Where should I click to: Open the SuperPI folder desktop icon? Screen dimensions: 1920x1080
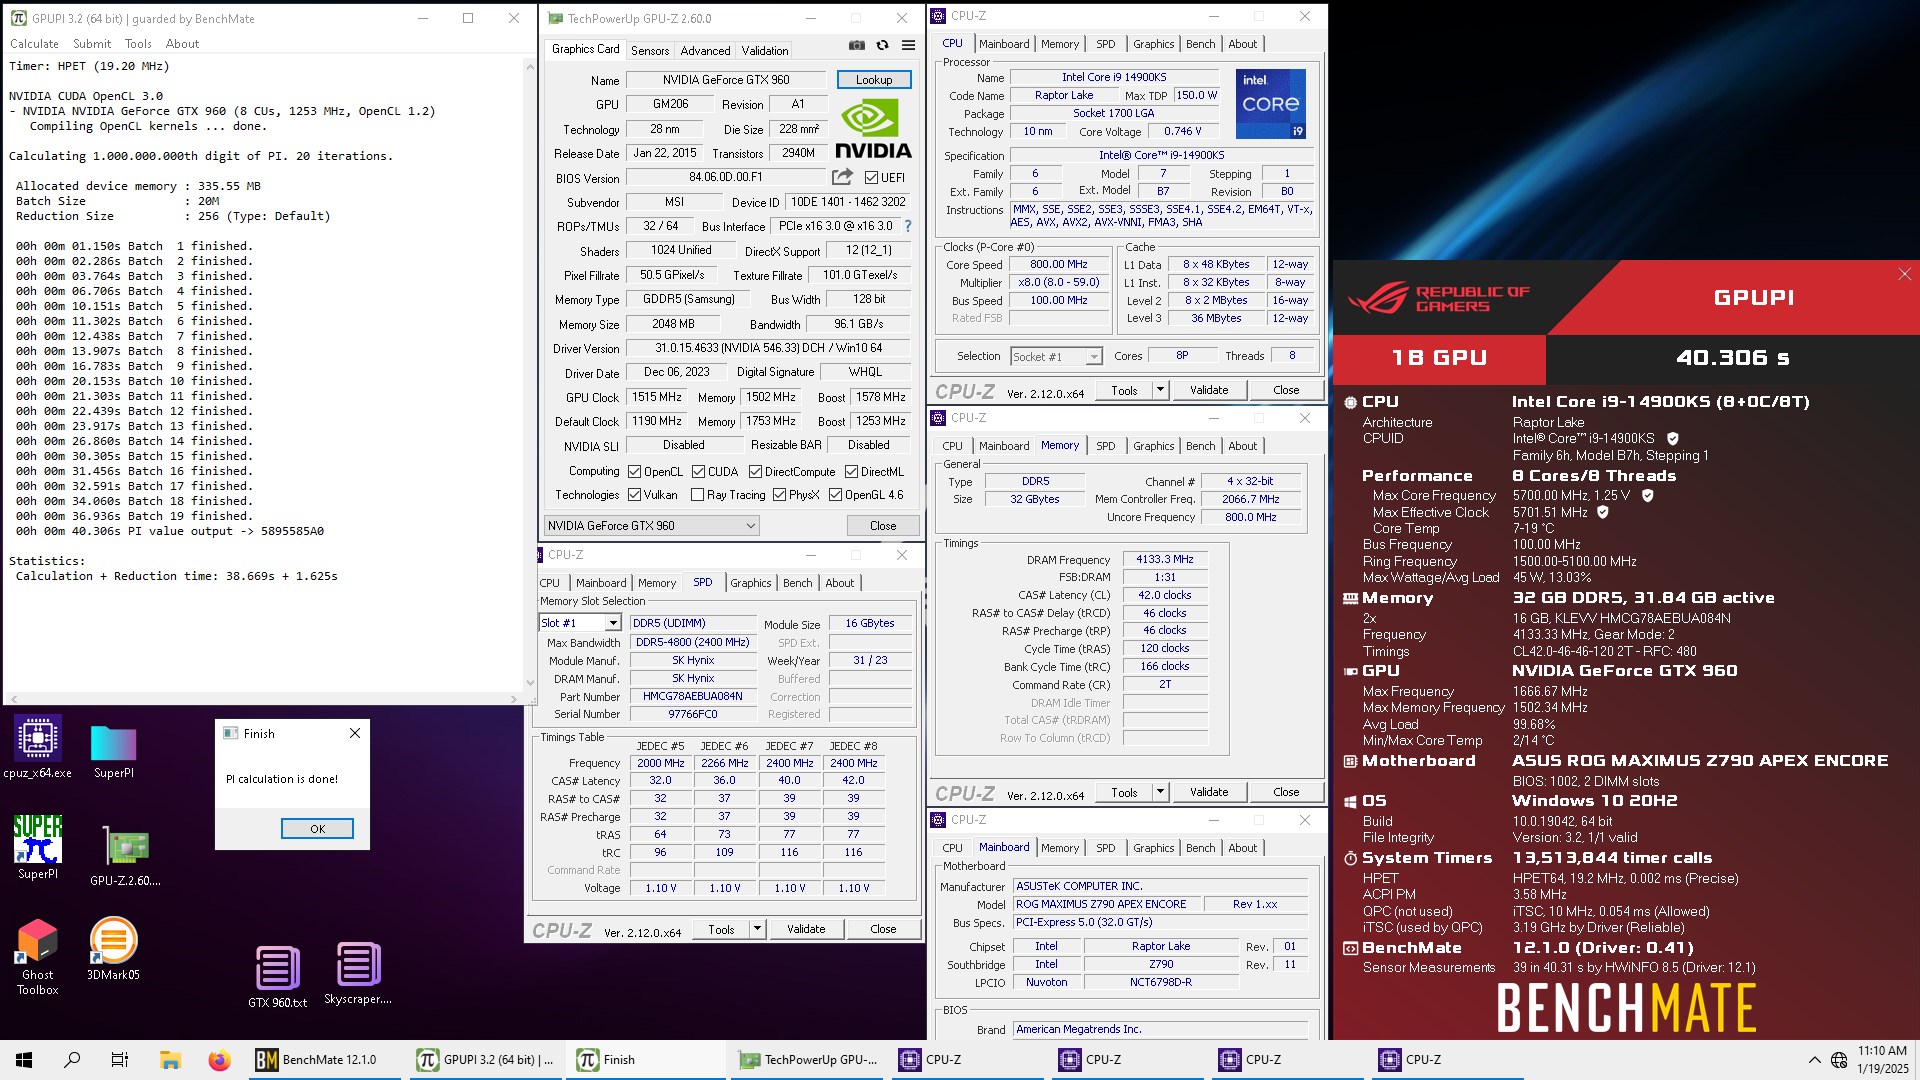[x=113, y=750]
